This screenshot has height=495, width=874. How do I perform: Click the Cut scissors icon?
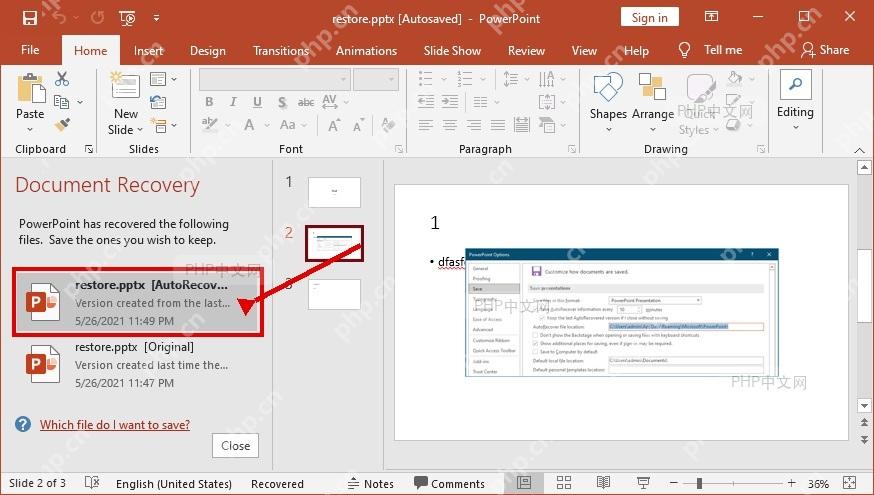point(62,79)
